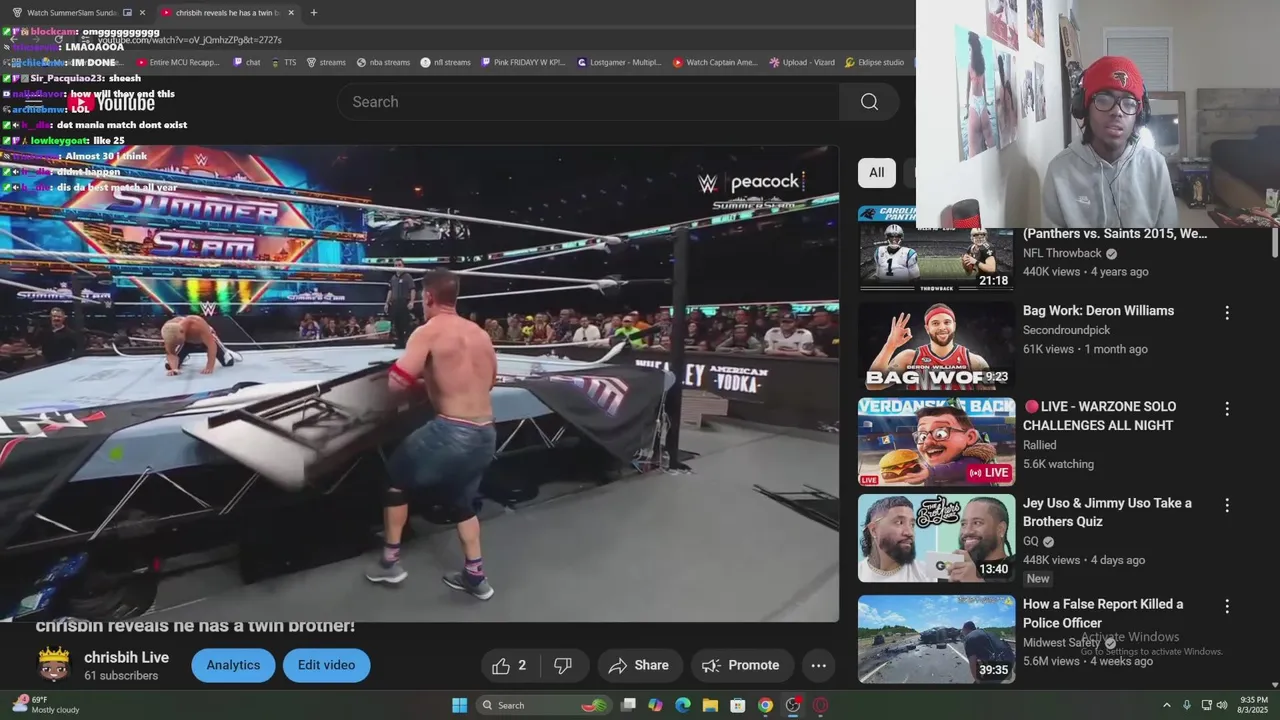Viewport: 1280px width, 720px height.
Task: Click the Windows taskbar Search box
Action: (545, 705)
